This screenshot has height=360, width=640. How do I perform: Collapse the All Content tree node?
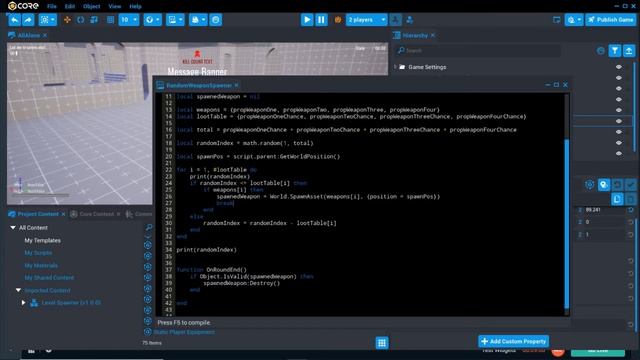coord(13,227)
